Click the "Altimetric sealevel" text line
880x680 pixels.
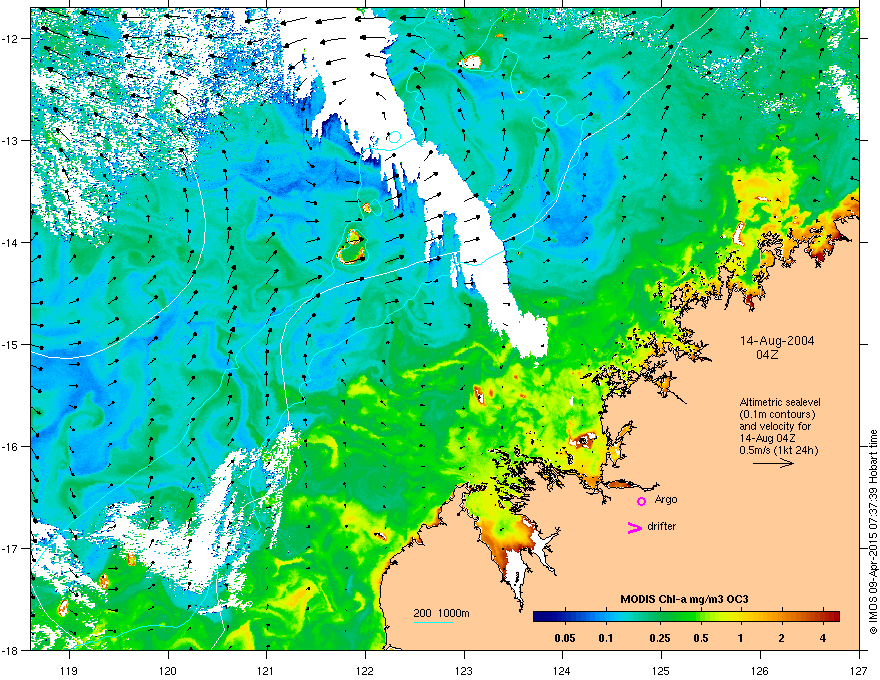tap(780, 402)
